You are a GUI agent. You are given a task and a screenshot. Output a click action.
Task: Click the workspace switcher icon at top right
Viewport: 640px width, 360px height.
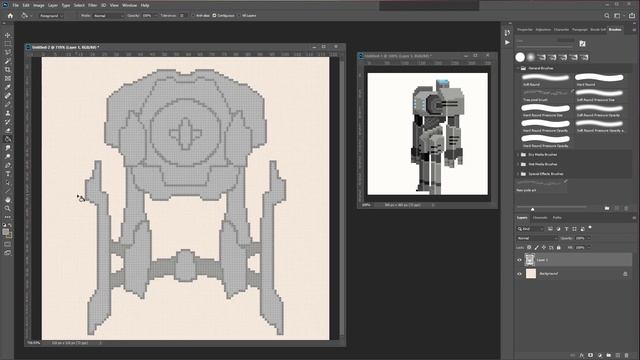coord(617,16)
